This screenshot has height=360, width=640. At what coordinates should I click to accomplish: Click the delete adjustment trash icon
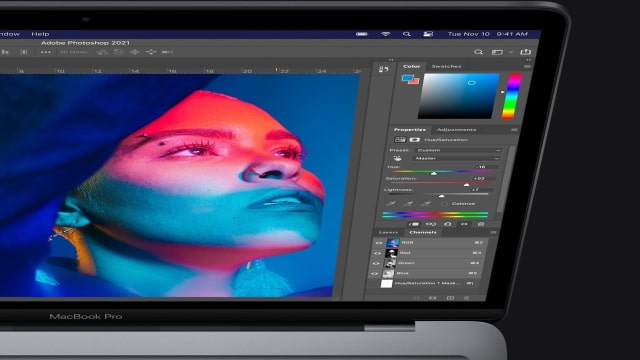pyautogui.click(x=481, y=224)
